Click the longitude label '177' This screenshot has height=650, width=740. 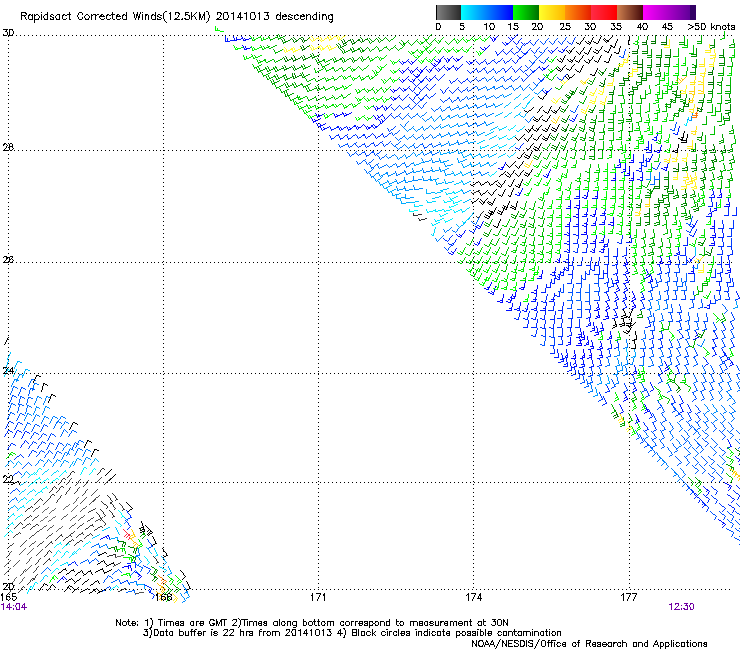[x=629, y=598]
